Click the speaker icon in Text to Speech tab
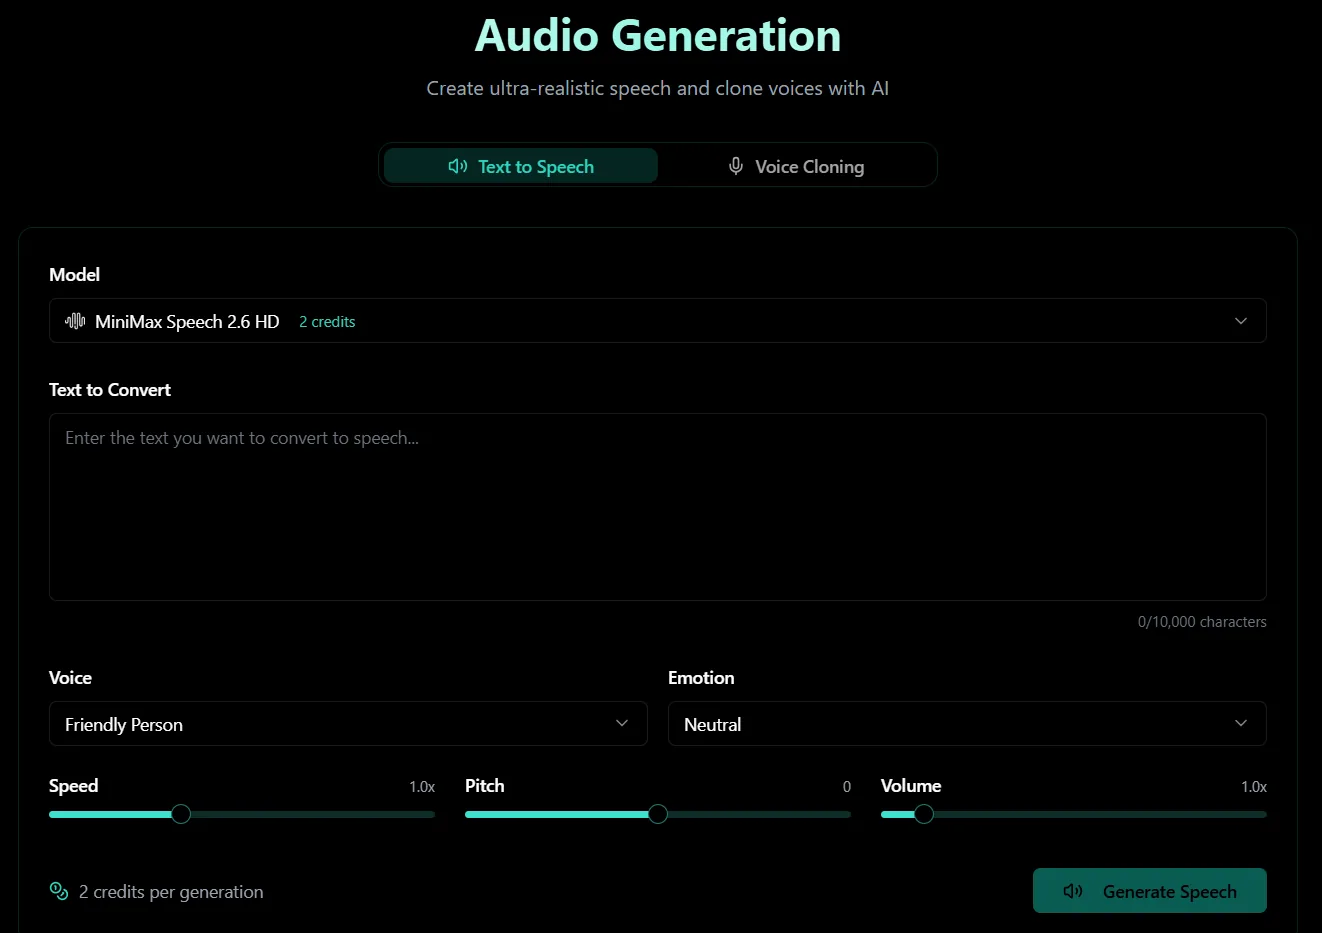Image resolution: width=1322 pixels, height=933 pixels. tap(458, 166)
